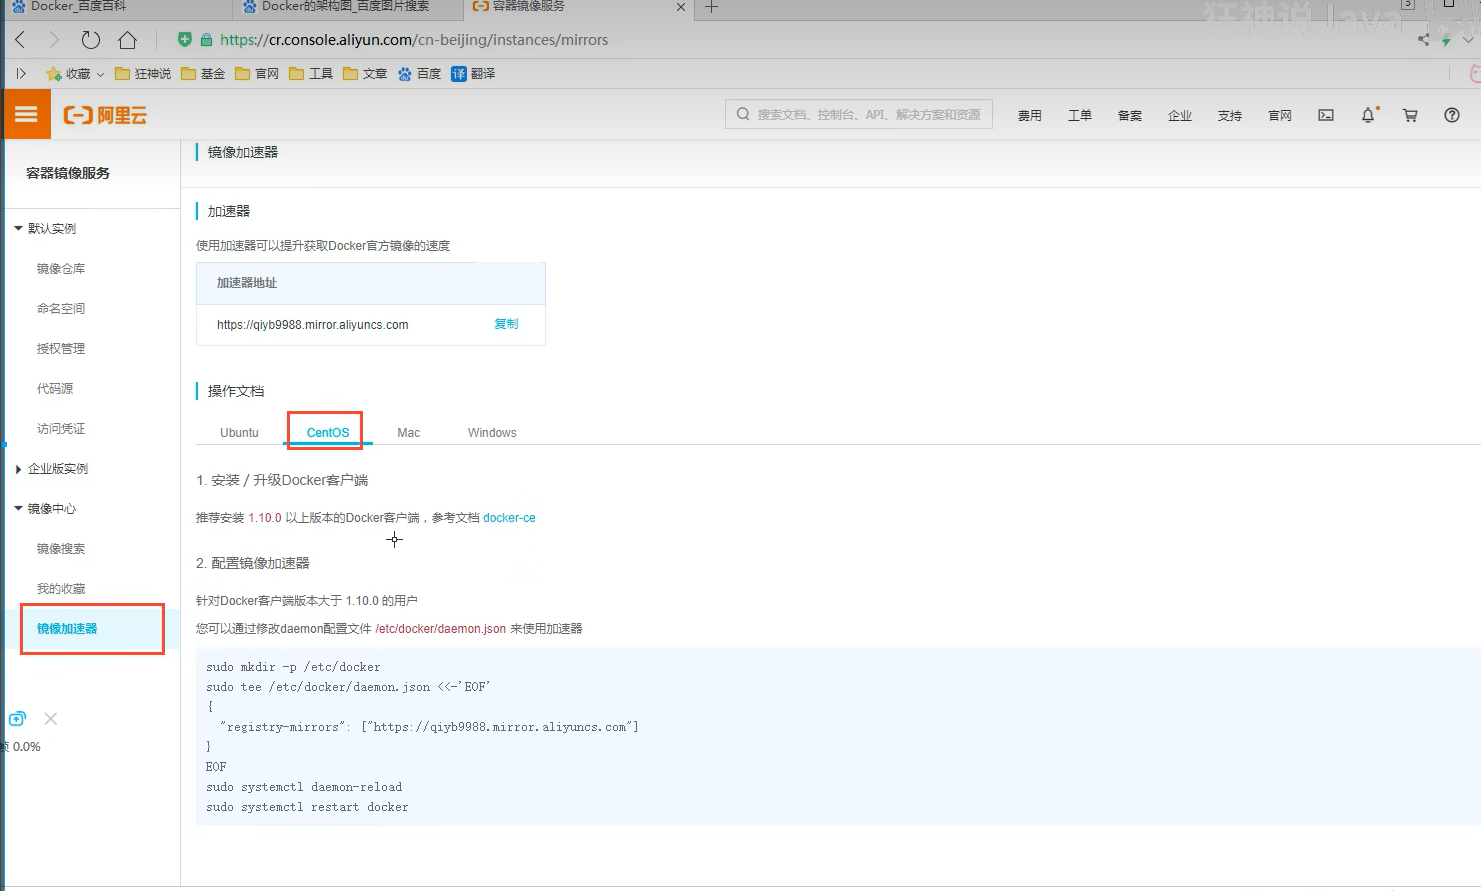This screenshot has width=1481, height=891.
Task: Select the Mac documentation tab
Action: (408, 433)
